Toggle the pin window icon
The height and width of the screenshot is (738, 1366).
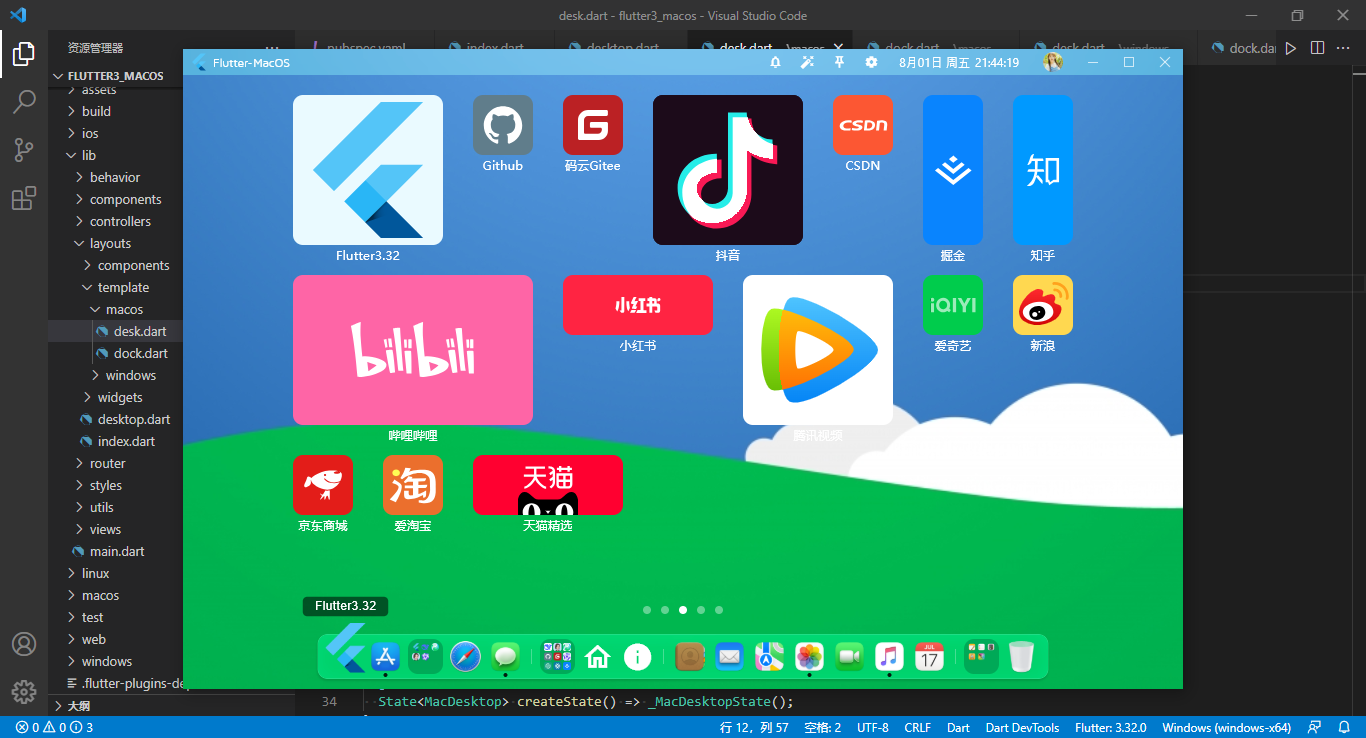839,62
